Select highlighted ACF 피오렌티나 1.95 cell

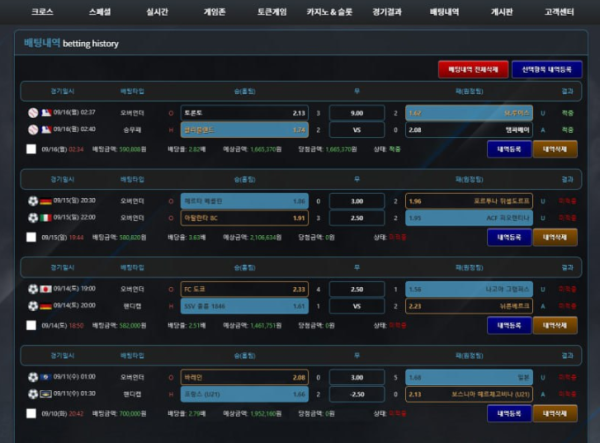pos(469,218)
